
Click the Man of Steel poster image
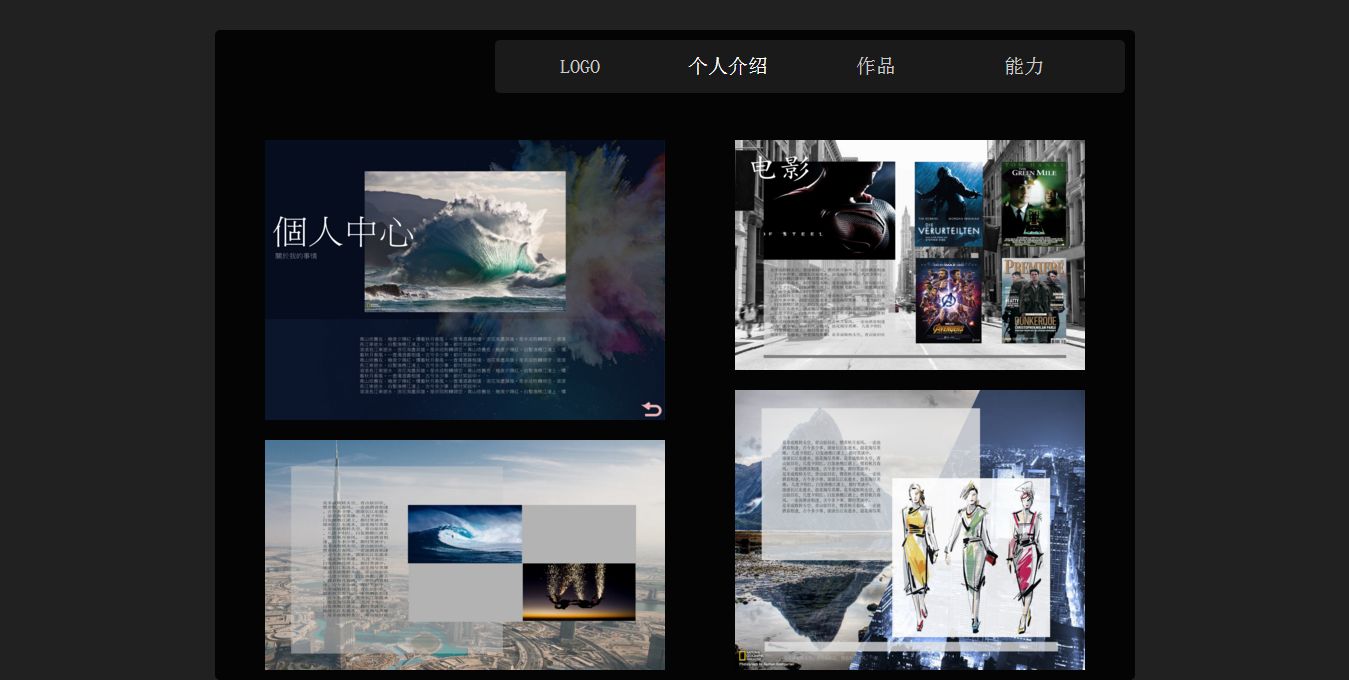pyautogui.click(x=829, y=211)
